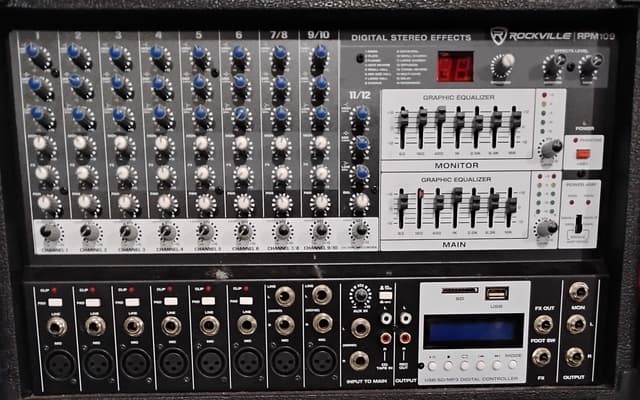
Task: Click the channel 6 MIC XLR input
Action: 249,362
